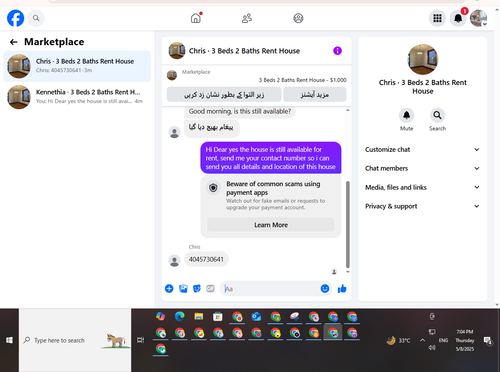Select the Kennethia conversation in list

[x=77, y=97]
